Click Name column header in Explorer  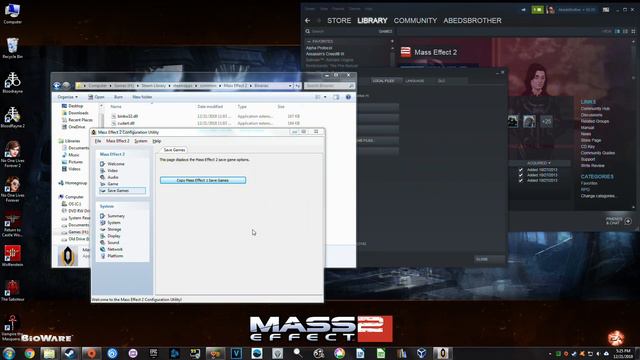116,107
